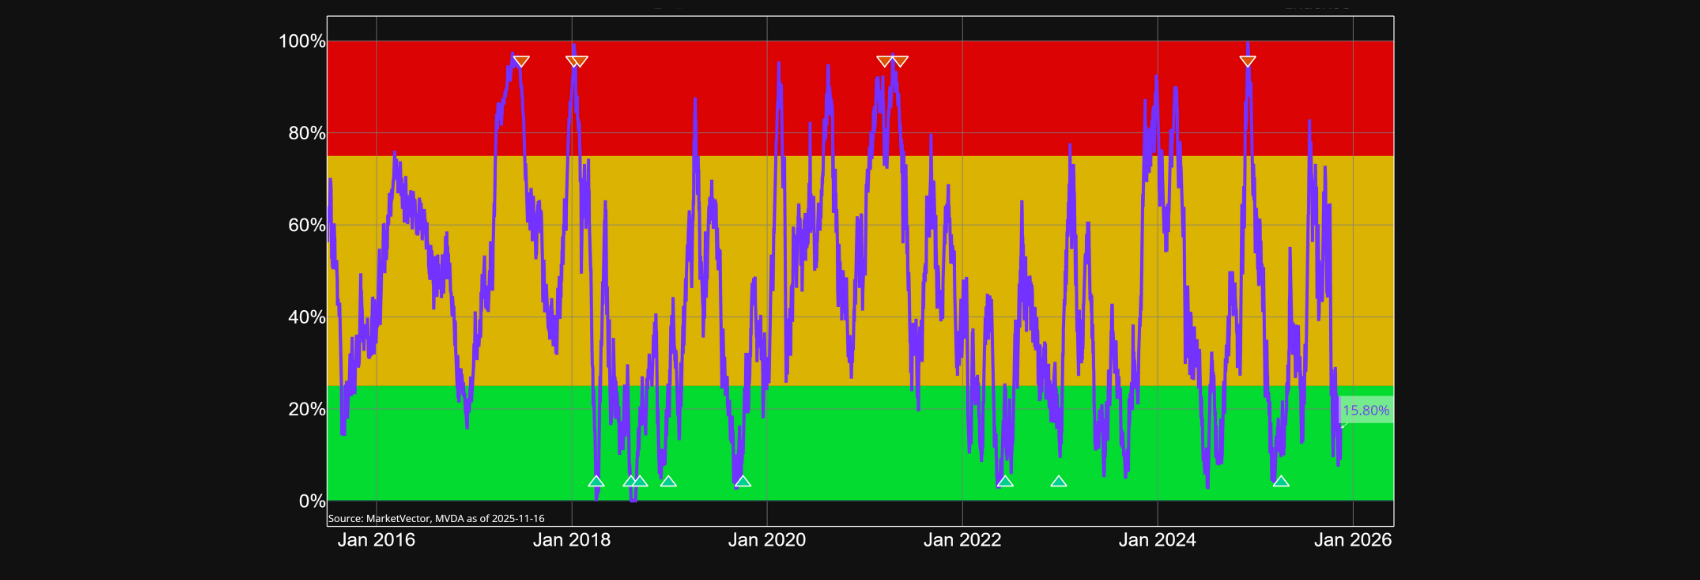This screenshot has height=580, width=1700.
Task: Click the Jan 2024 x-axis label
Action: click(1157, 540)
